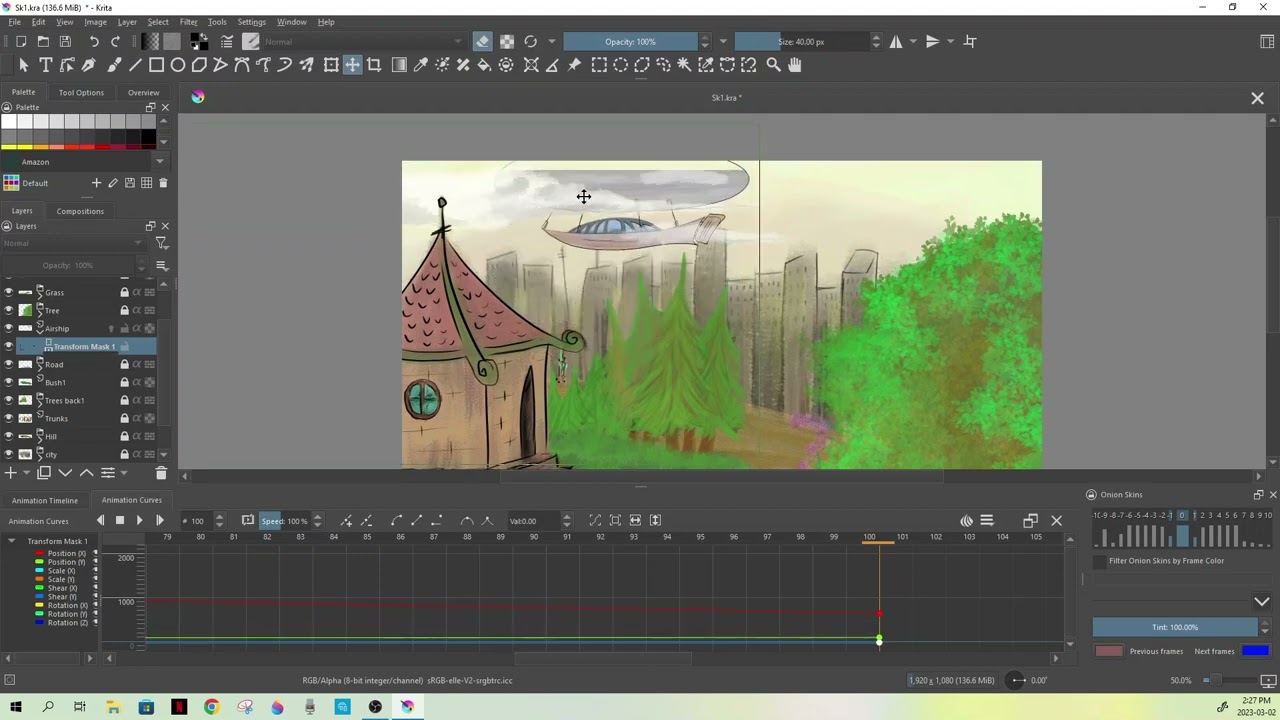Image resolution: width=1280 pixels, height=720 pixels.
Task: Delete layer using trash icon
Action: coord(161,473)
